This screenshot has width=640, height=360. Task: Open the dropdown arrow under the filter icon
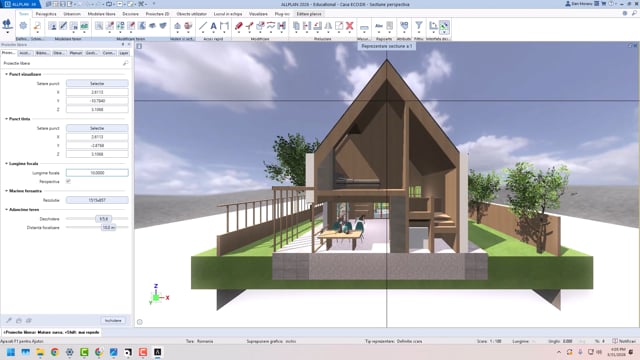(419, 33)
